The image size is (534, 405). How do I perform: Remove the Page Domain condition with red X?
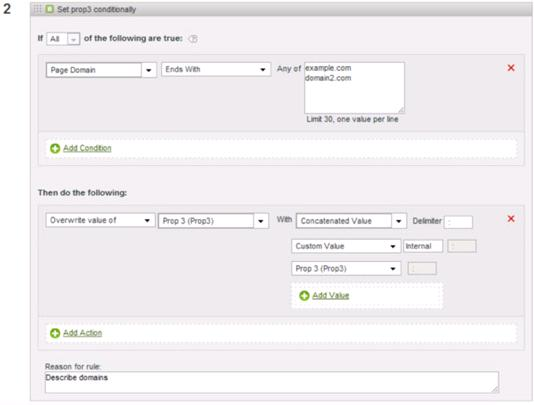tap(511, 68)
